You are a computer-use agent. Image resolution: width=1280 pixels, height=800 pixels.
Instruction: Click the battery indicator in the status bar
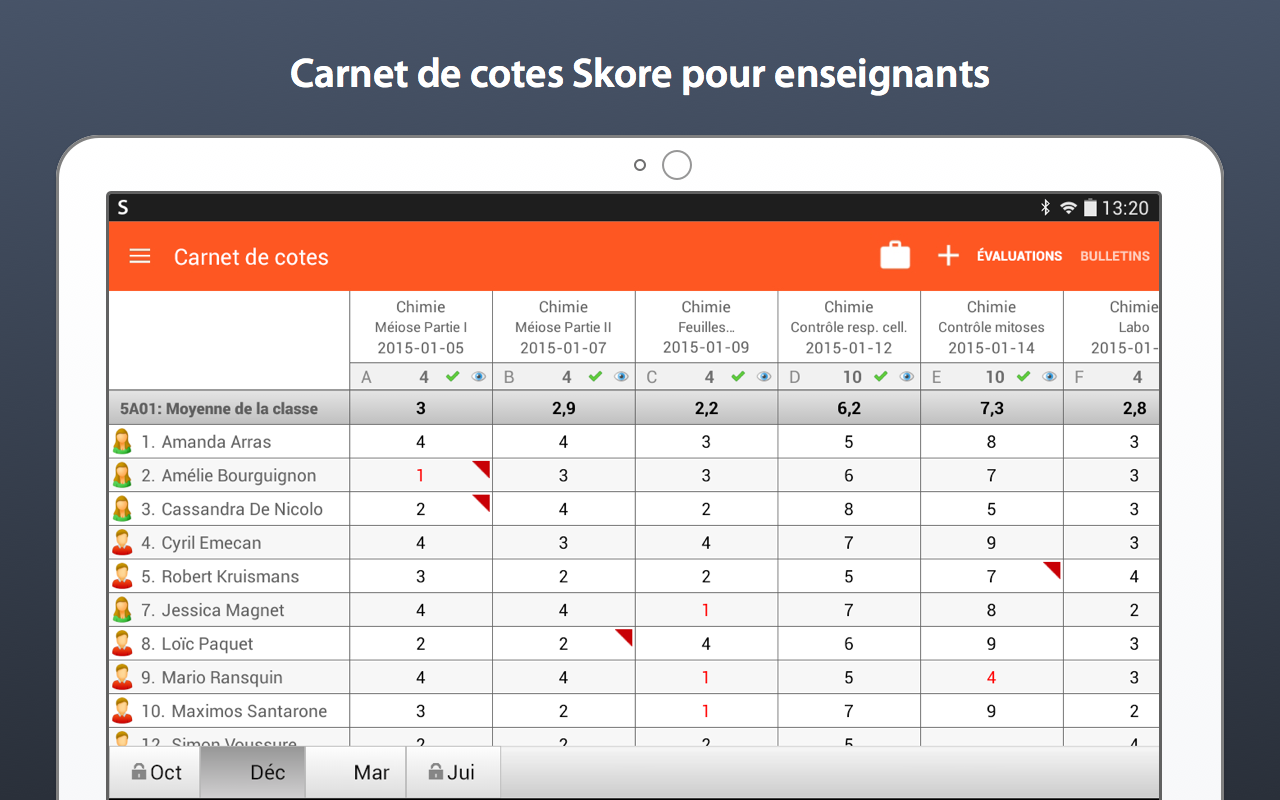click(1089, 206)
